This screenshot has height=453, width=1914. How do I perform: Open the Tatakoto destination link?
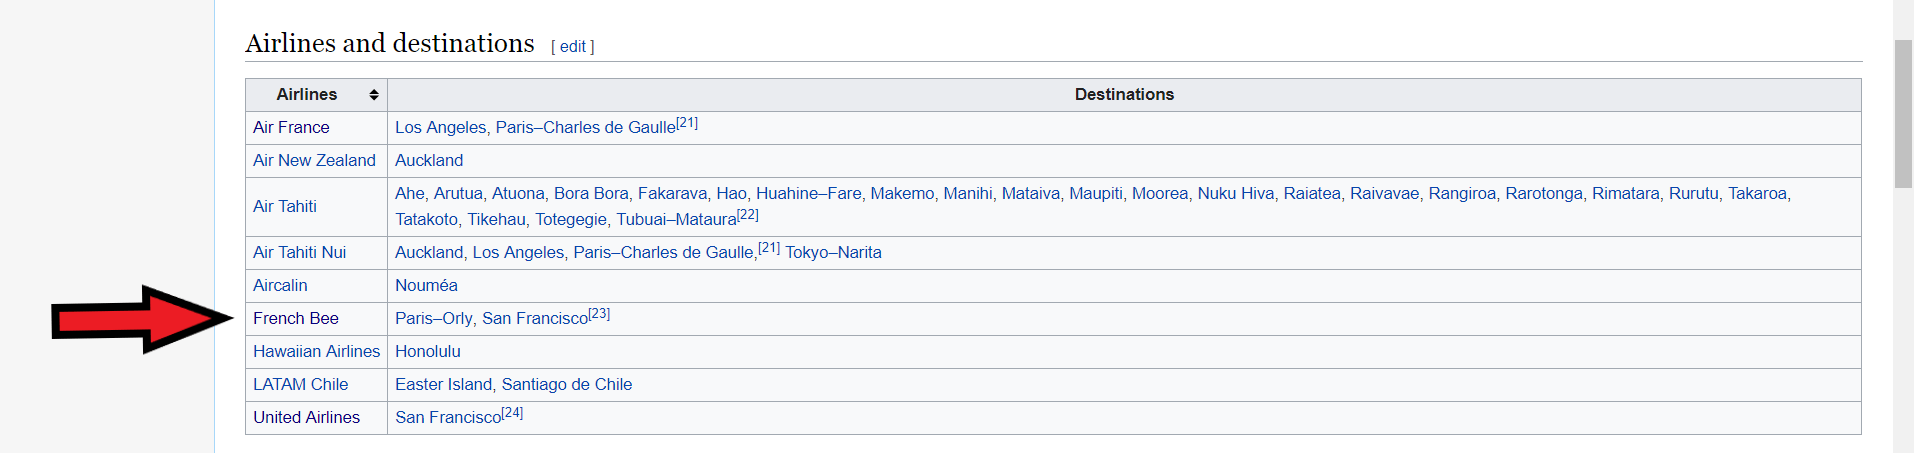point(426,219)
